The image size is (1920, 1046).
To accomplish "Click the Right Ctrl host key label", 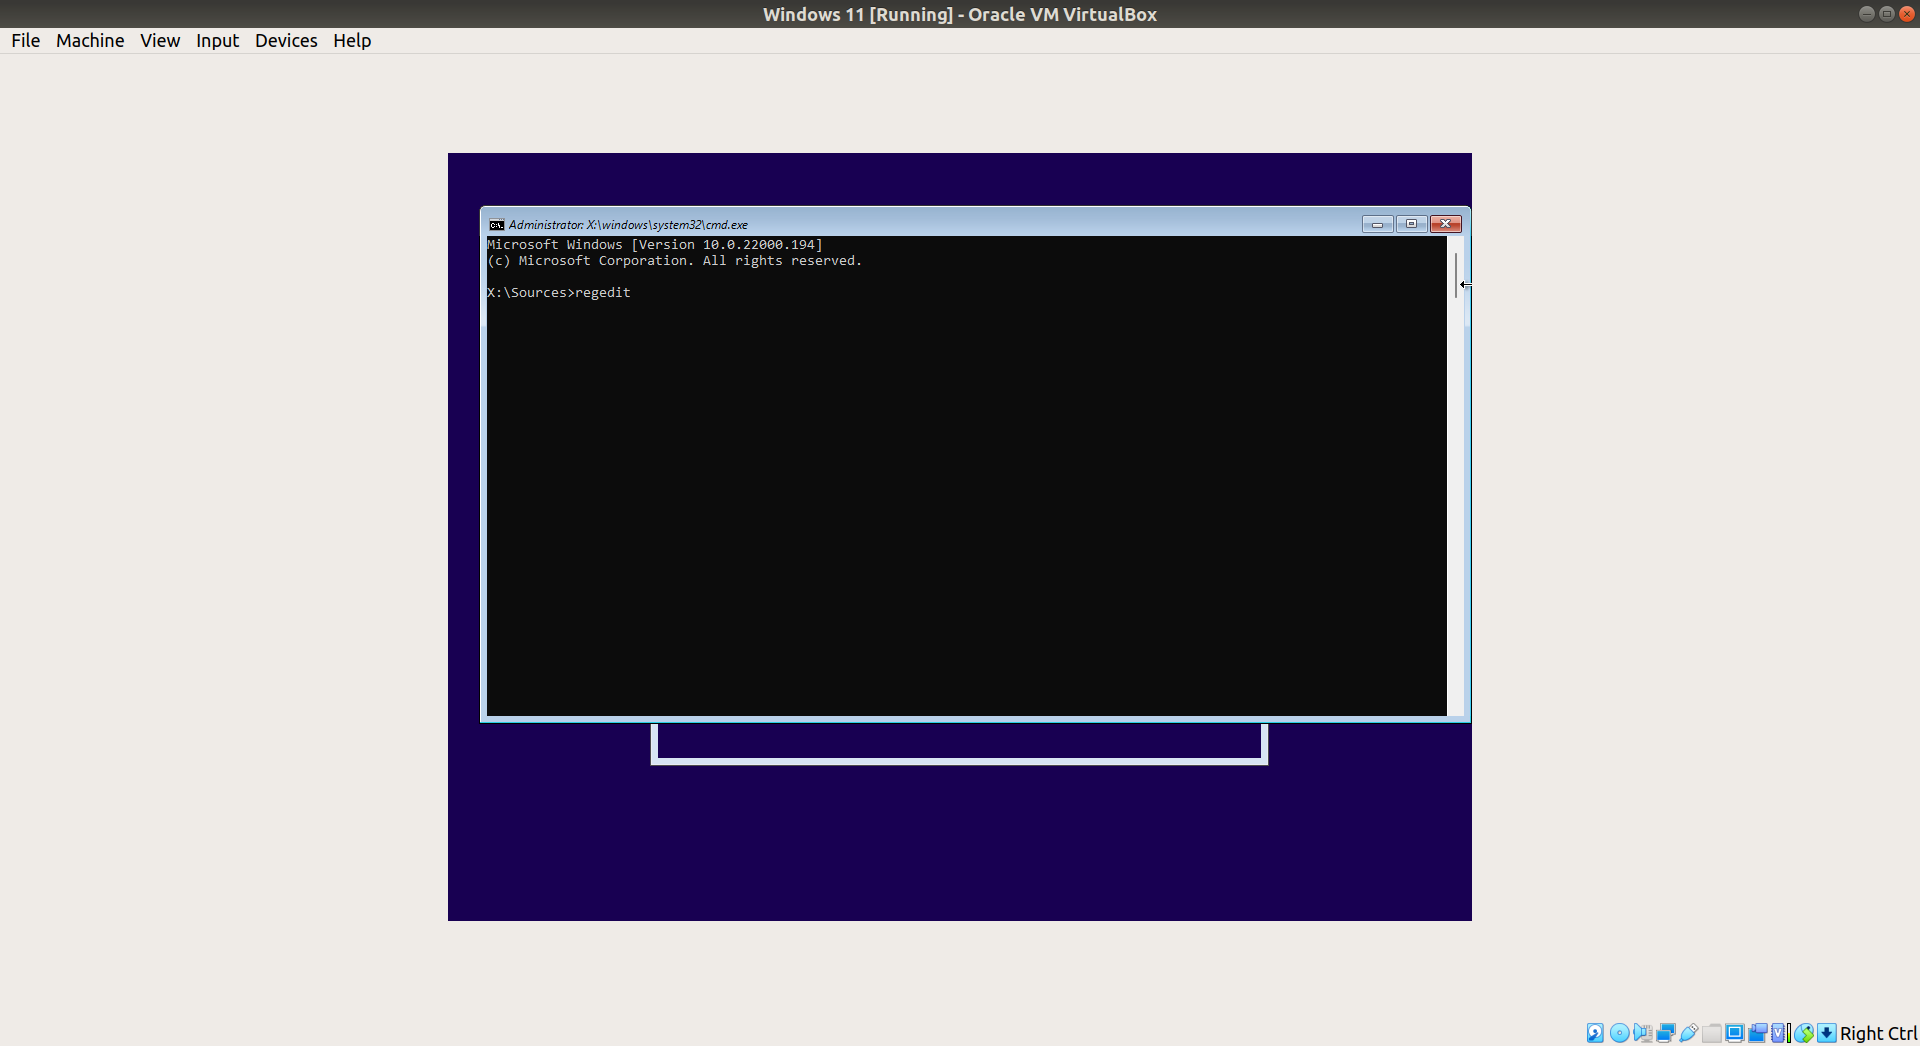I will pyautogui.click(x=1878, y=1033).
